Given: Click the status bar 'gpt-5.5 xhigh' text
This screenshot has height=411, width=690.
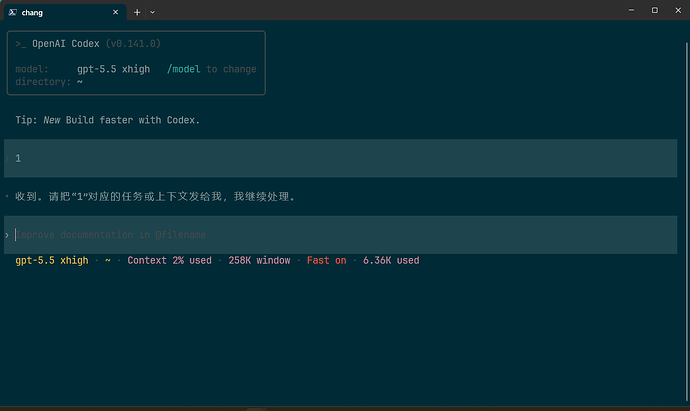Looking at the screenshot, I should (52, 261).
